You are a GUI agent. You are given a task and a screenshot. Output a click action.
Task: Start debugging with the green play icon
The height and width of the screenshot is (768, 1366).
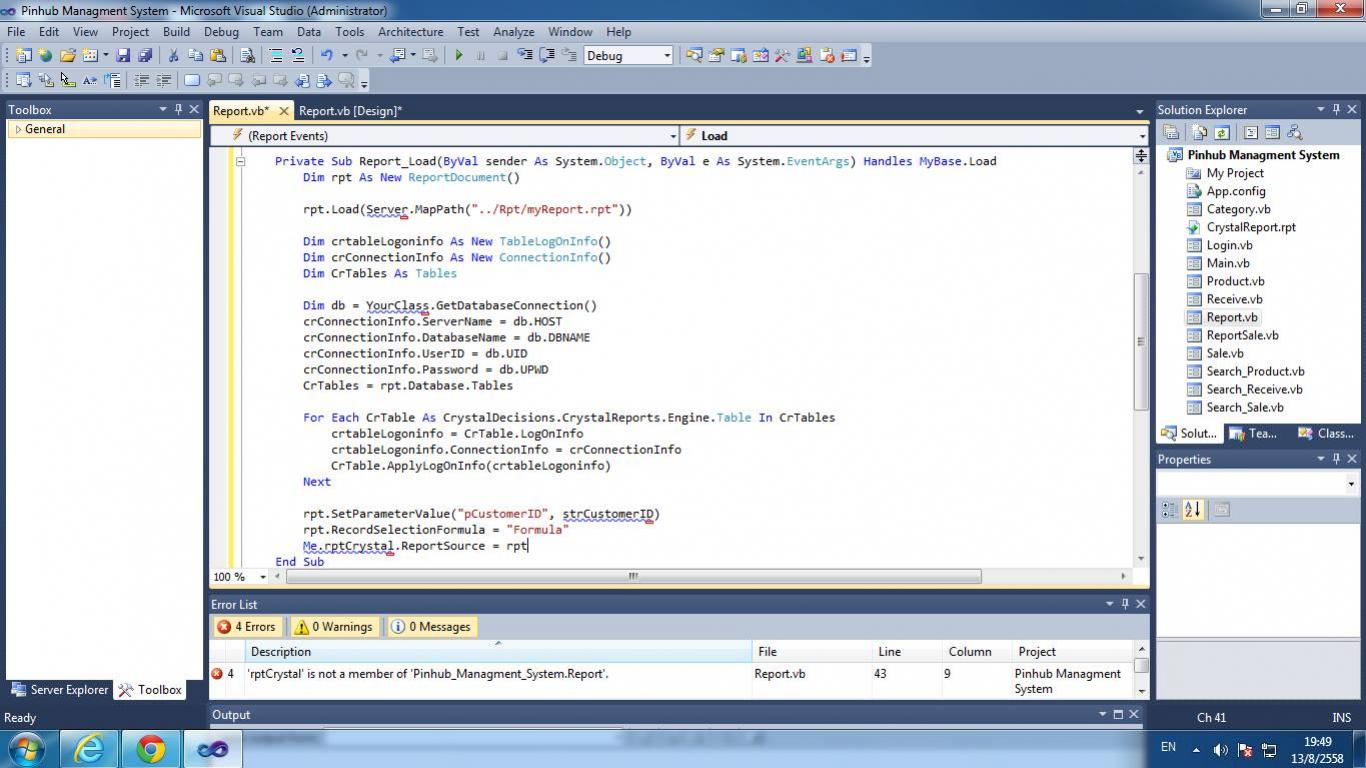459,56
